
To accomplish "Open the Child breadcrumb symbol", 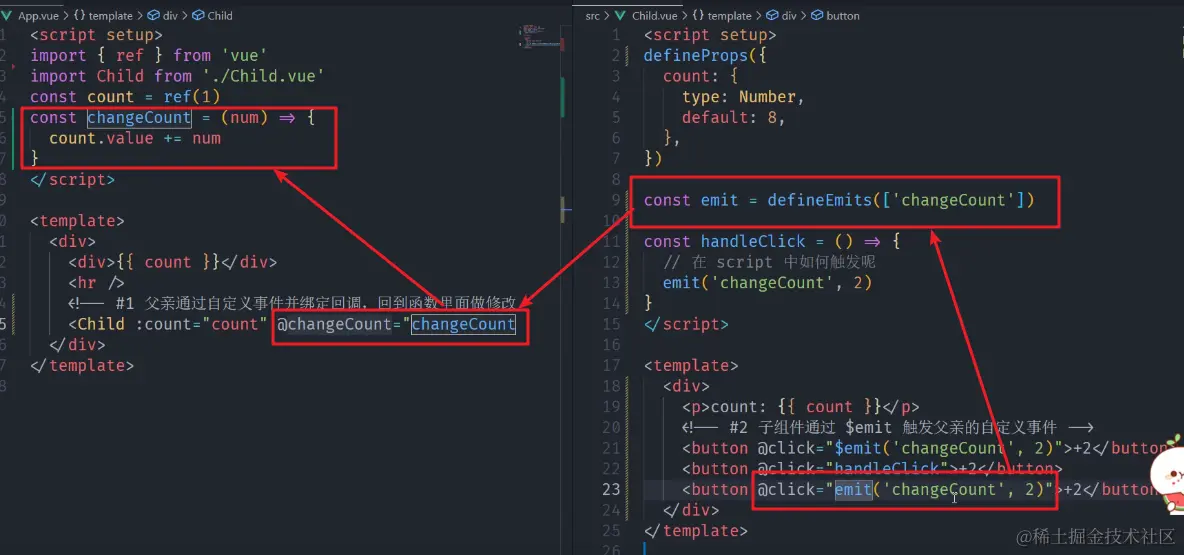I will [x=220, y=15].
